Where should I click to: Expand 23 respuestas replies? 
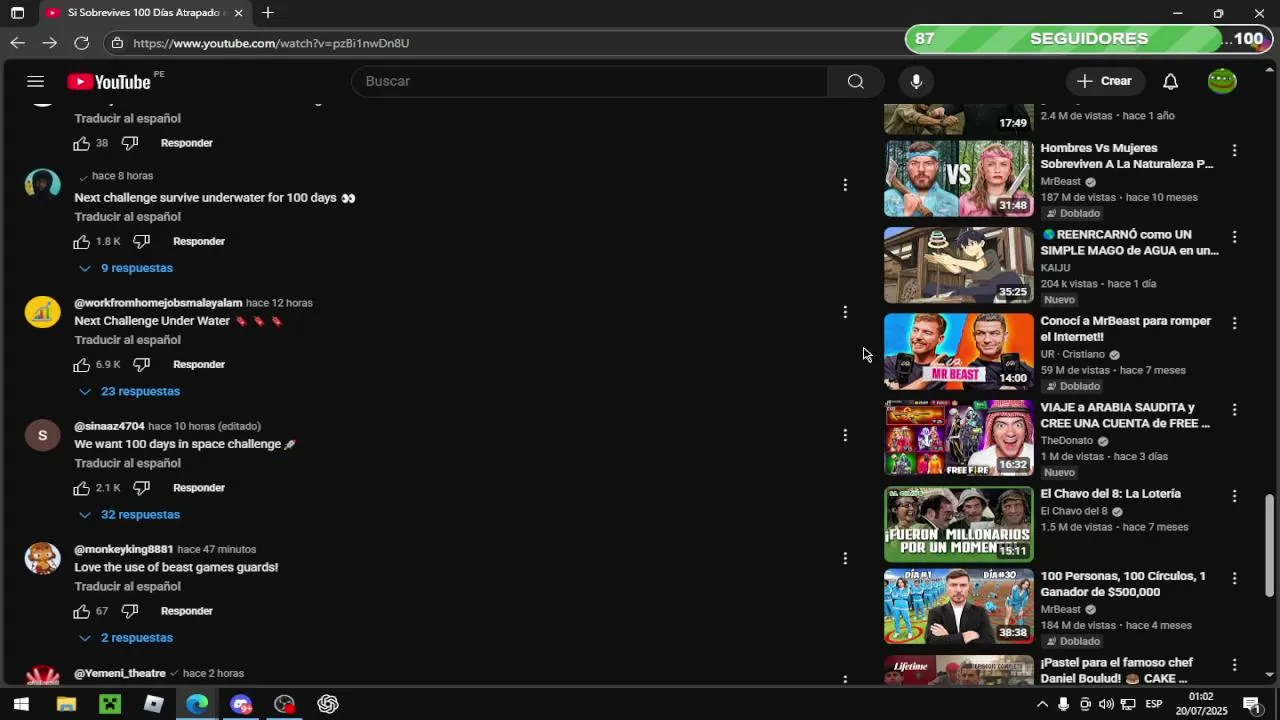point(130,391)
